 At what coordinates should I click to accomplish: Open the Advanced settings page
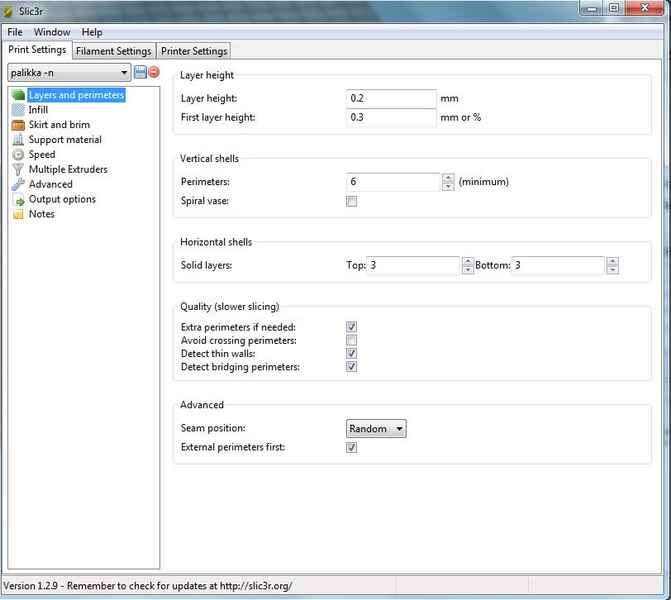(50, 184)
